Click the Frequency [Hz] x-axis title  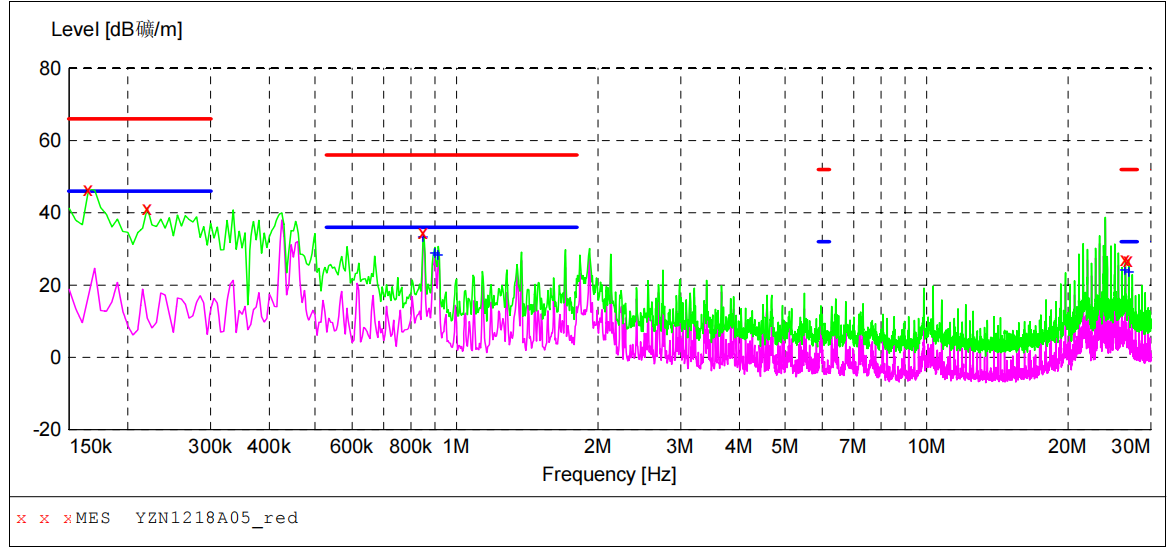(x=609, y=474)
